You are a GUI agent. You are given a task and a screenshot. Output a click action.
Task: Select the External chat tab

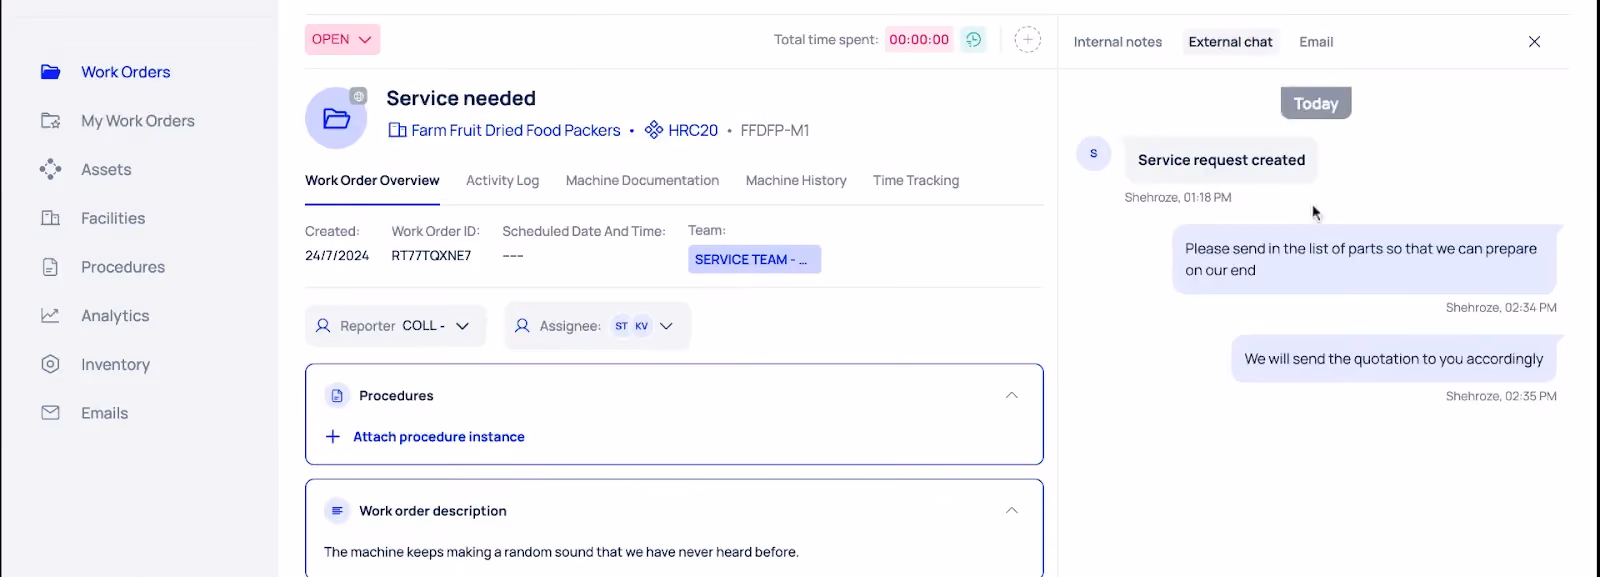point(1231,42)
